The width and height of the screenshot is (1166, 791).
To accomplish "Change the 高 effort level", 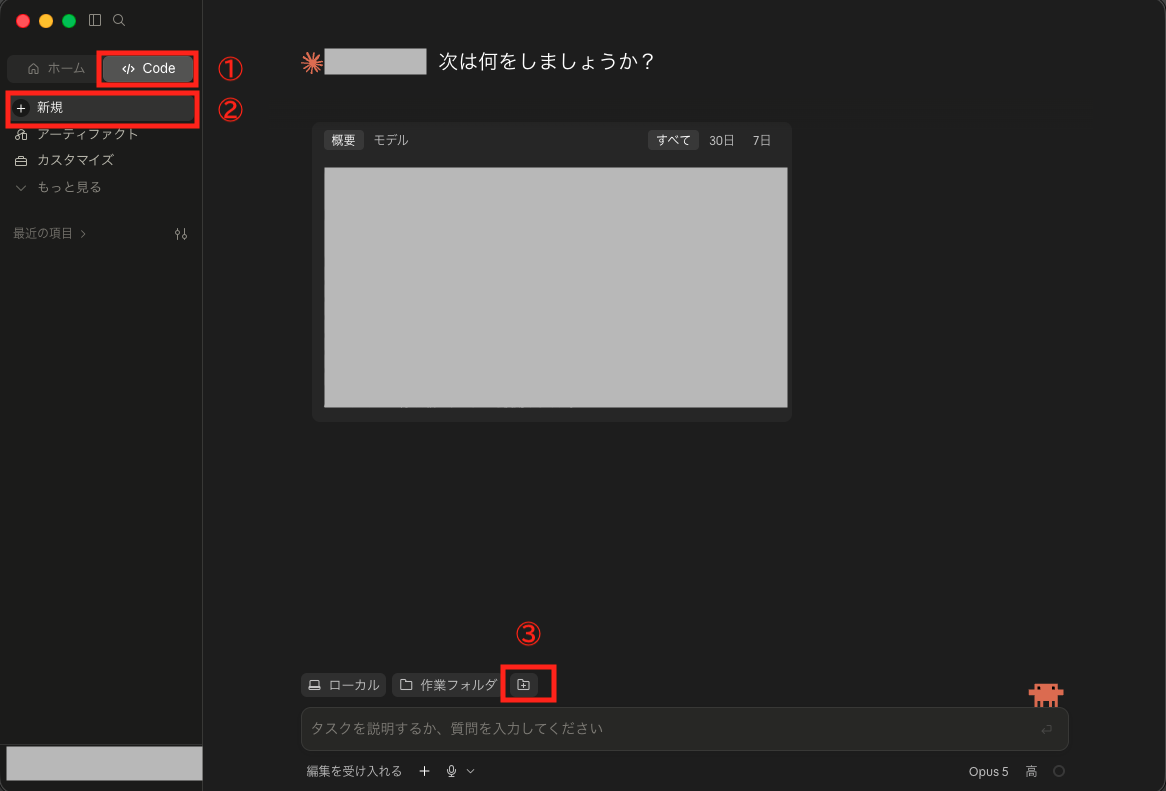I will click(1031, 772).
